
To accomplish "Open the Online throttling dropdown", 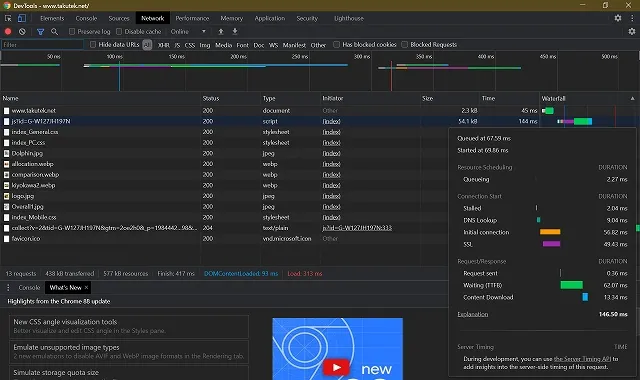I will [188, 31].
